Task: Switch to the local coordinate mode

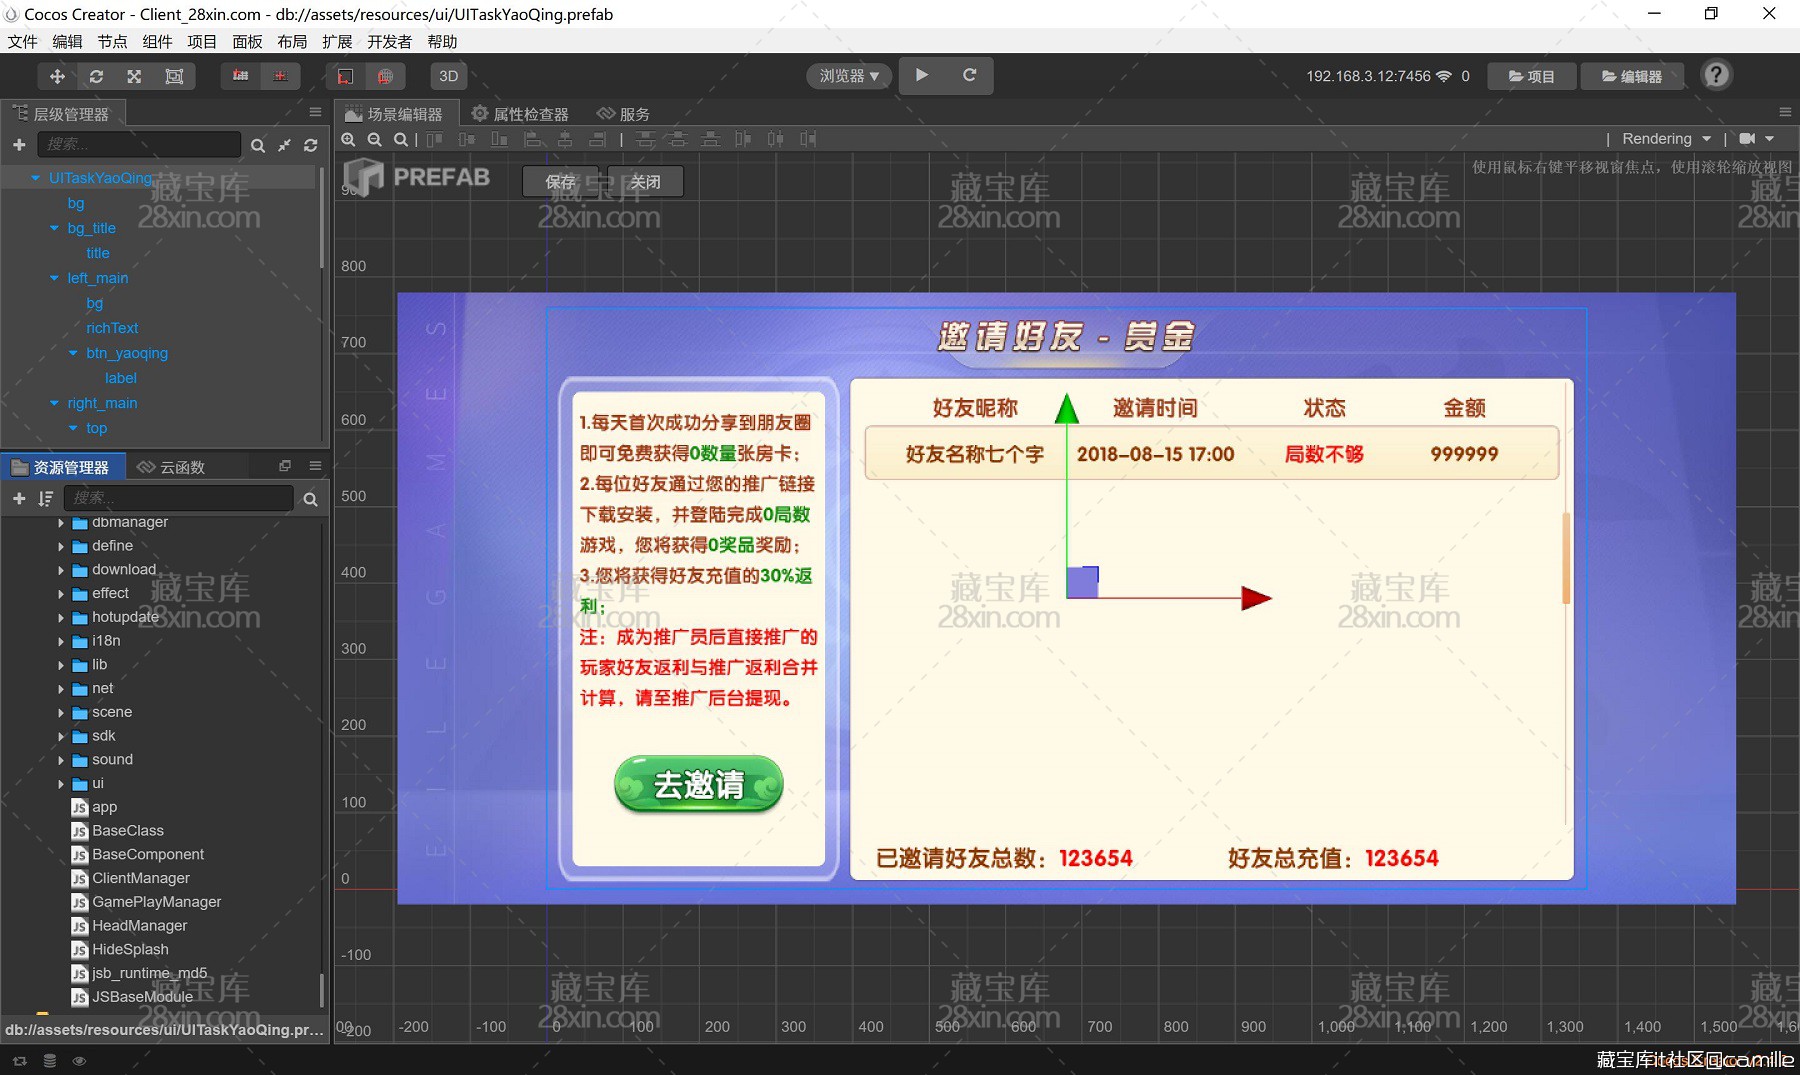Action: (345, 76)
